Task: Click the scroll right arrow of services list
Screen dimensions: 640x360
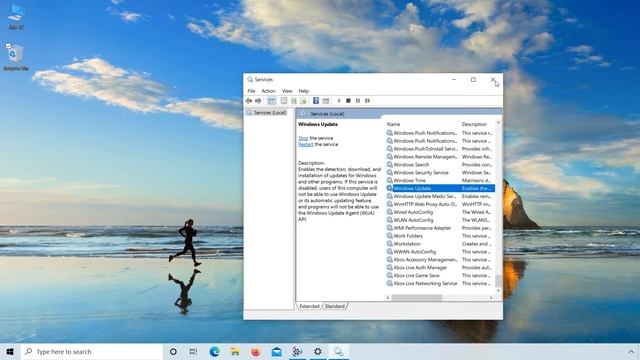Action: 491,298
